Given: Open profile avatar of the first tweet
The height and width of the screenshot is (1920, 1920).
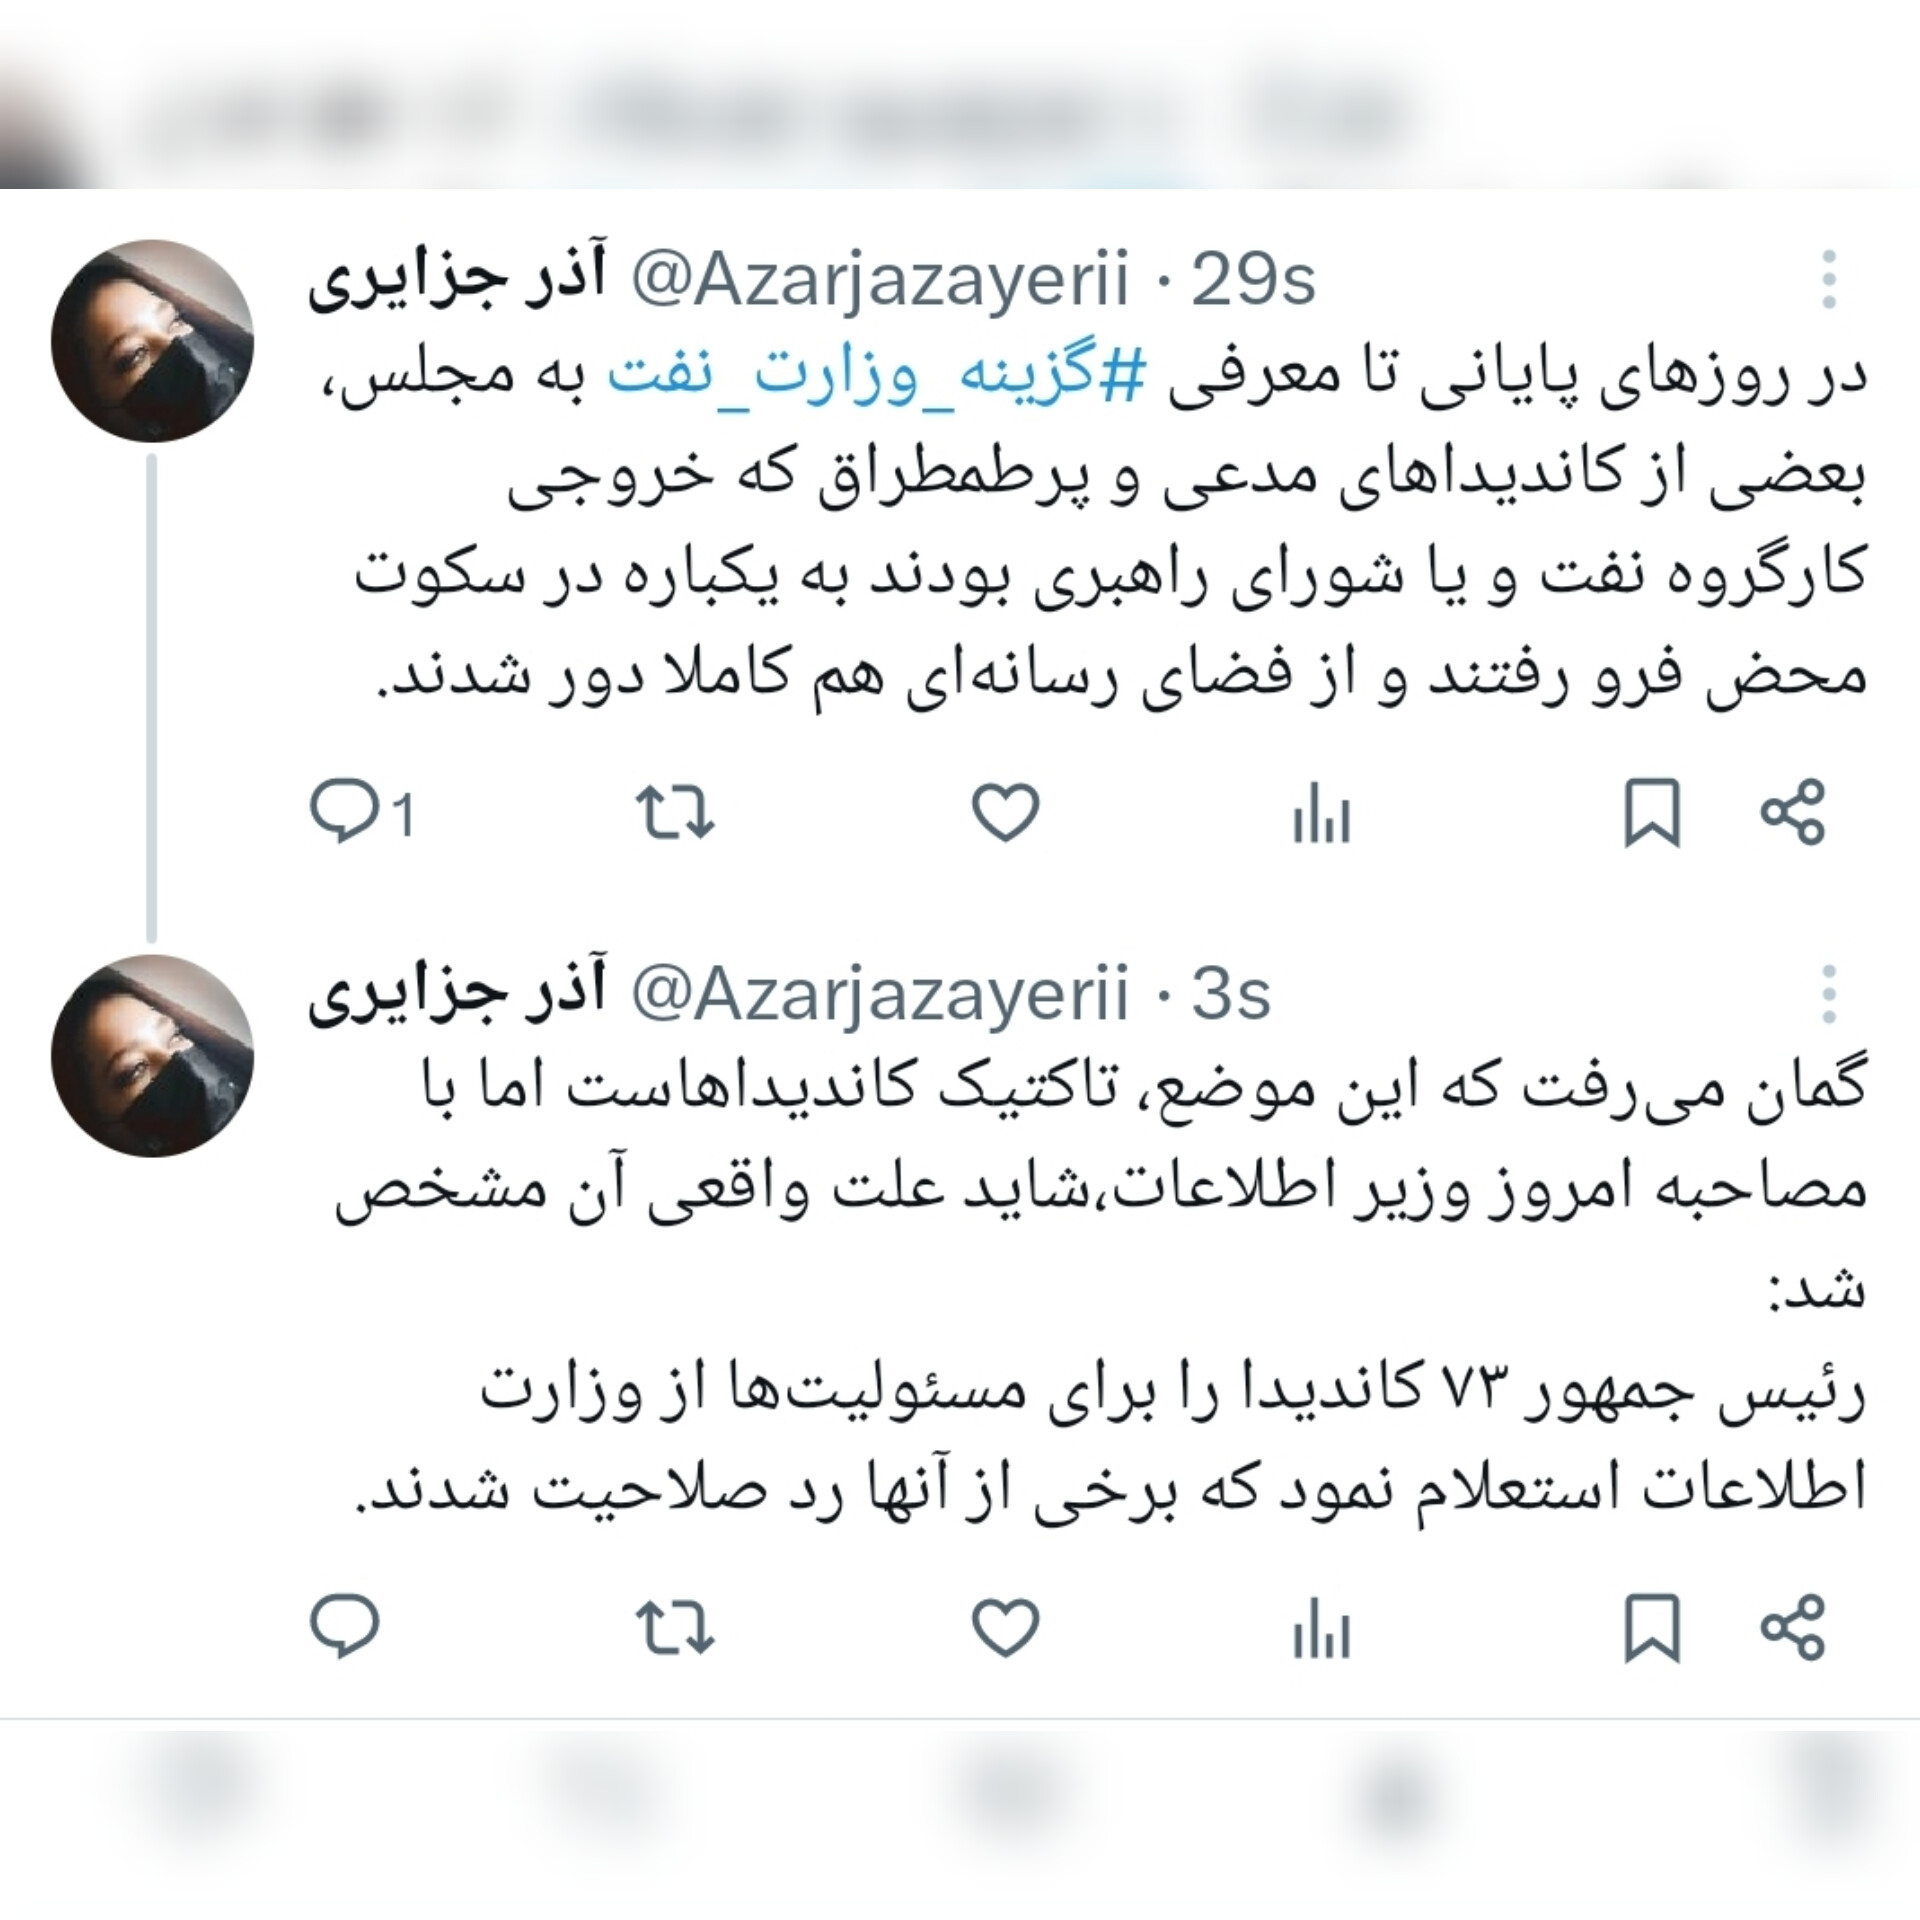Looking at the screenshot, I should (152, 340).
